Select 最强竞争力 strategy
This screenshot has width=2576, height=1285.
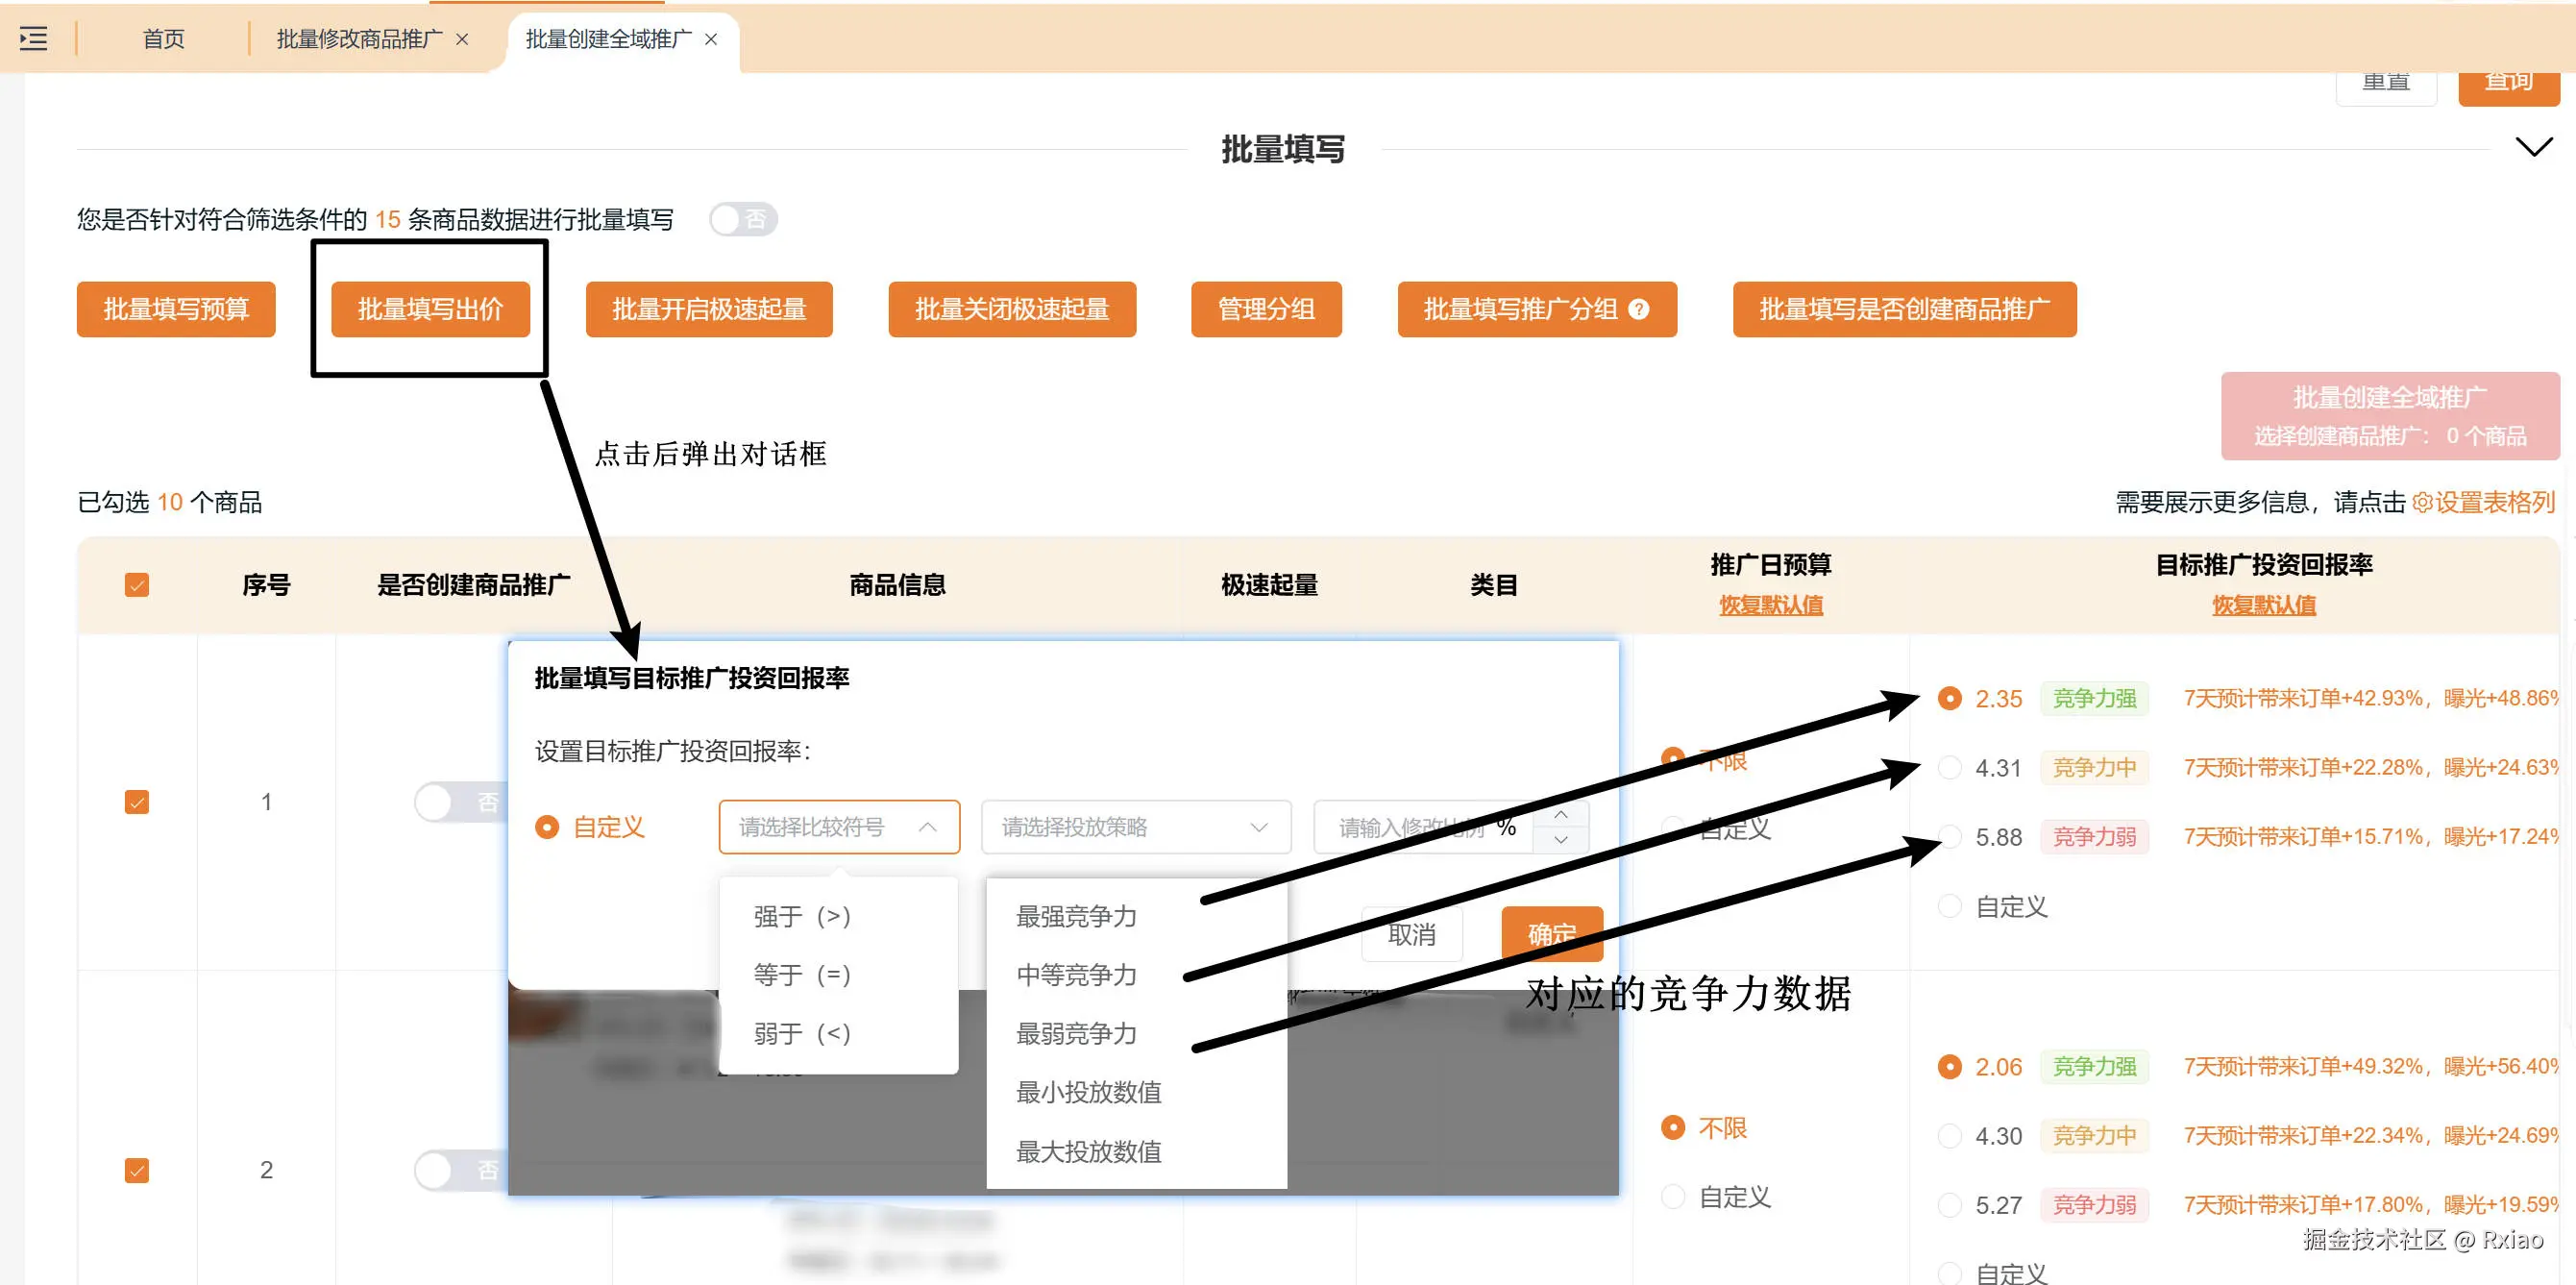[1136, 916]
